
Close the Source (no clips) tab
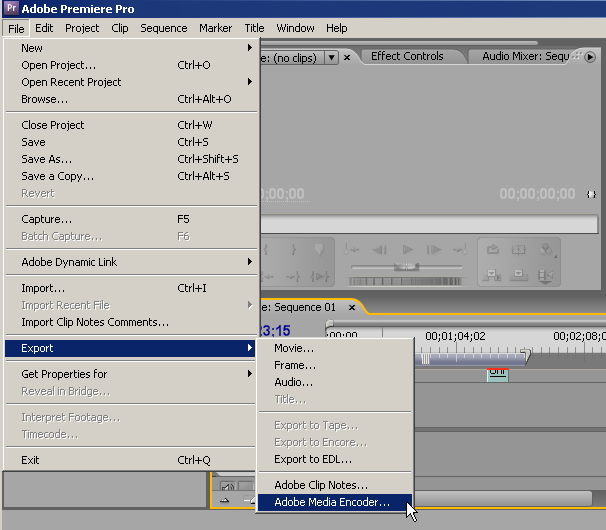click(347, 58)
